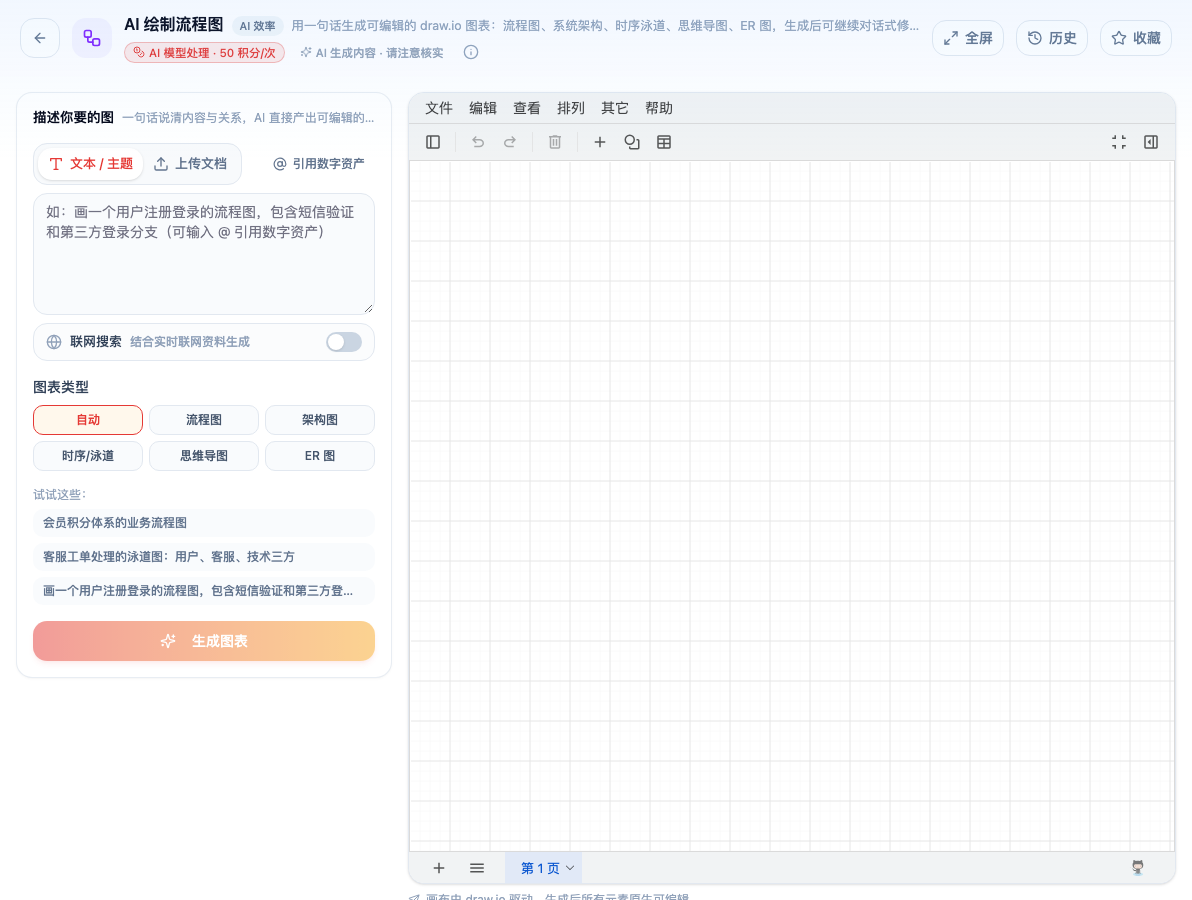
Task: Select the 流程图 chart type
Action: click(204, 420)
